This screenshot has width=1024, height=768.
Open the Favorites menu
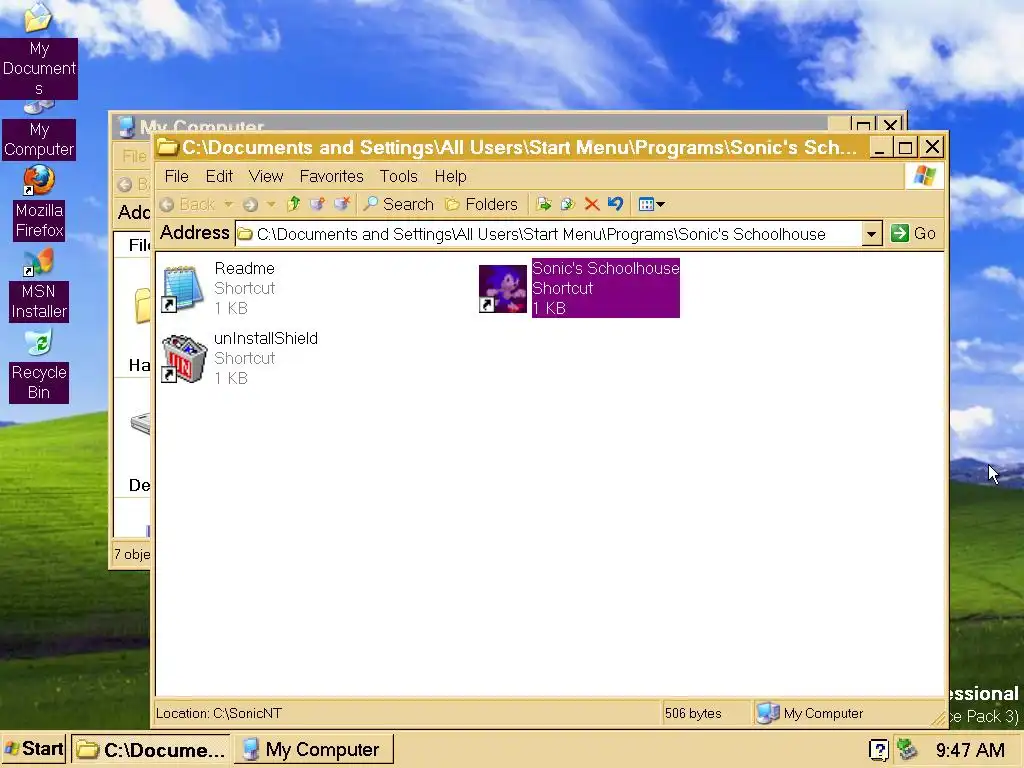click(x=331, y=176)
